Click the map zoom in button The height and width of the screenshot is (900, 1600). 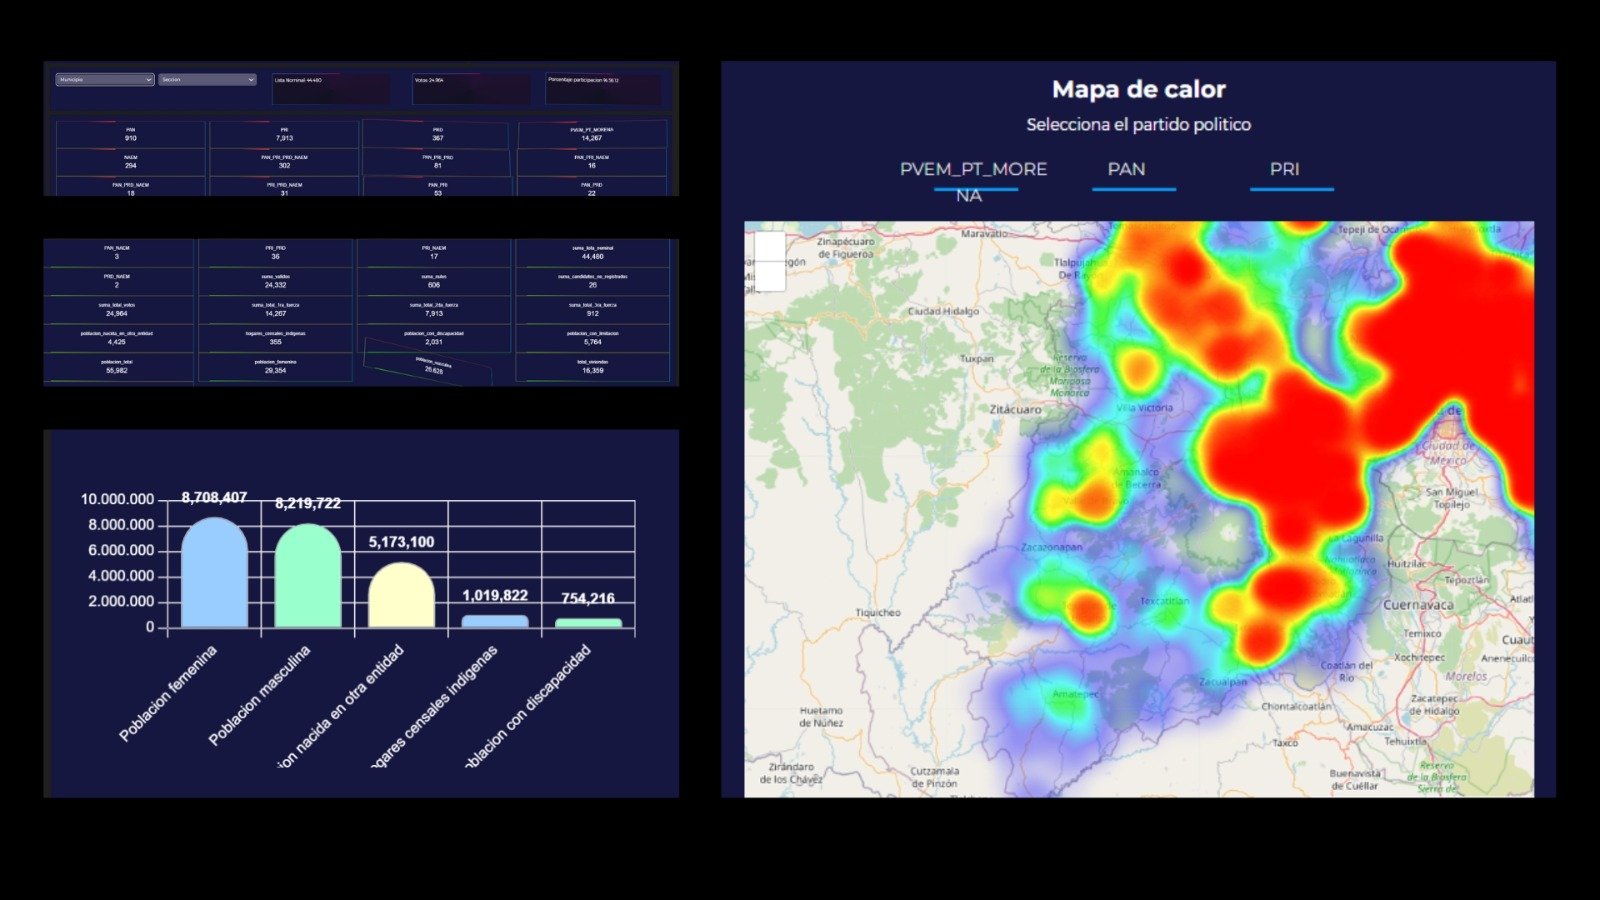click(770, 246)
